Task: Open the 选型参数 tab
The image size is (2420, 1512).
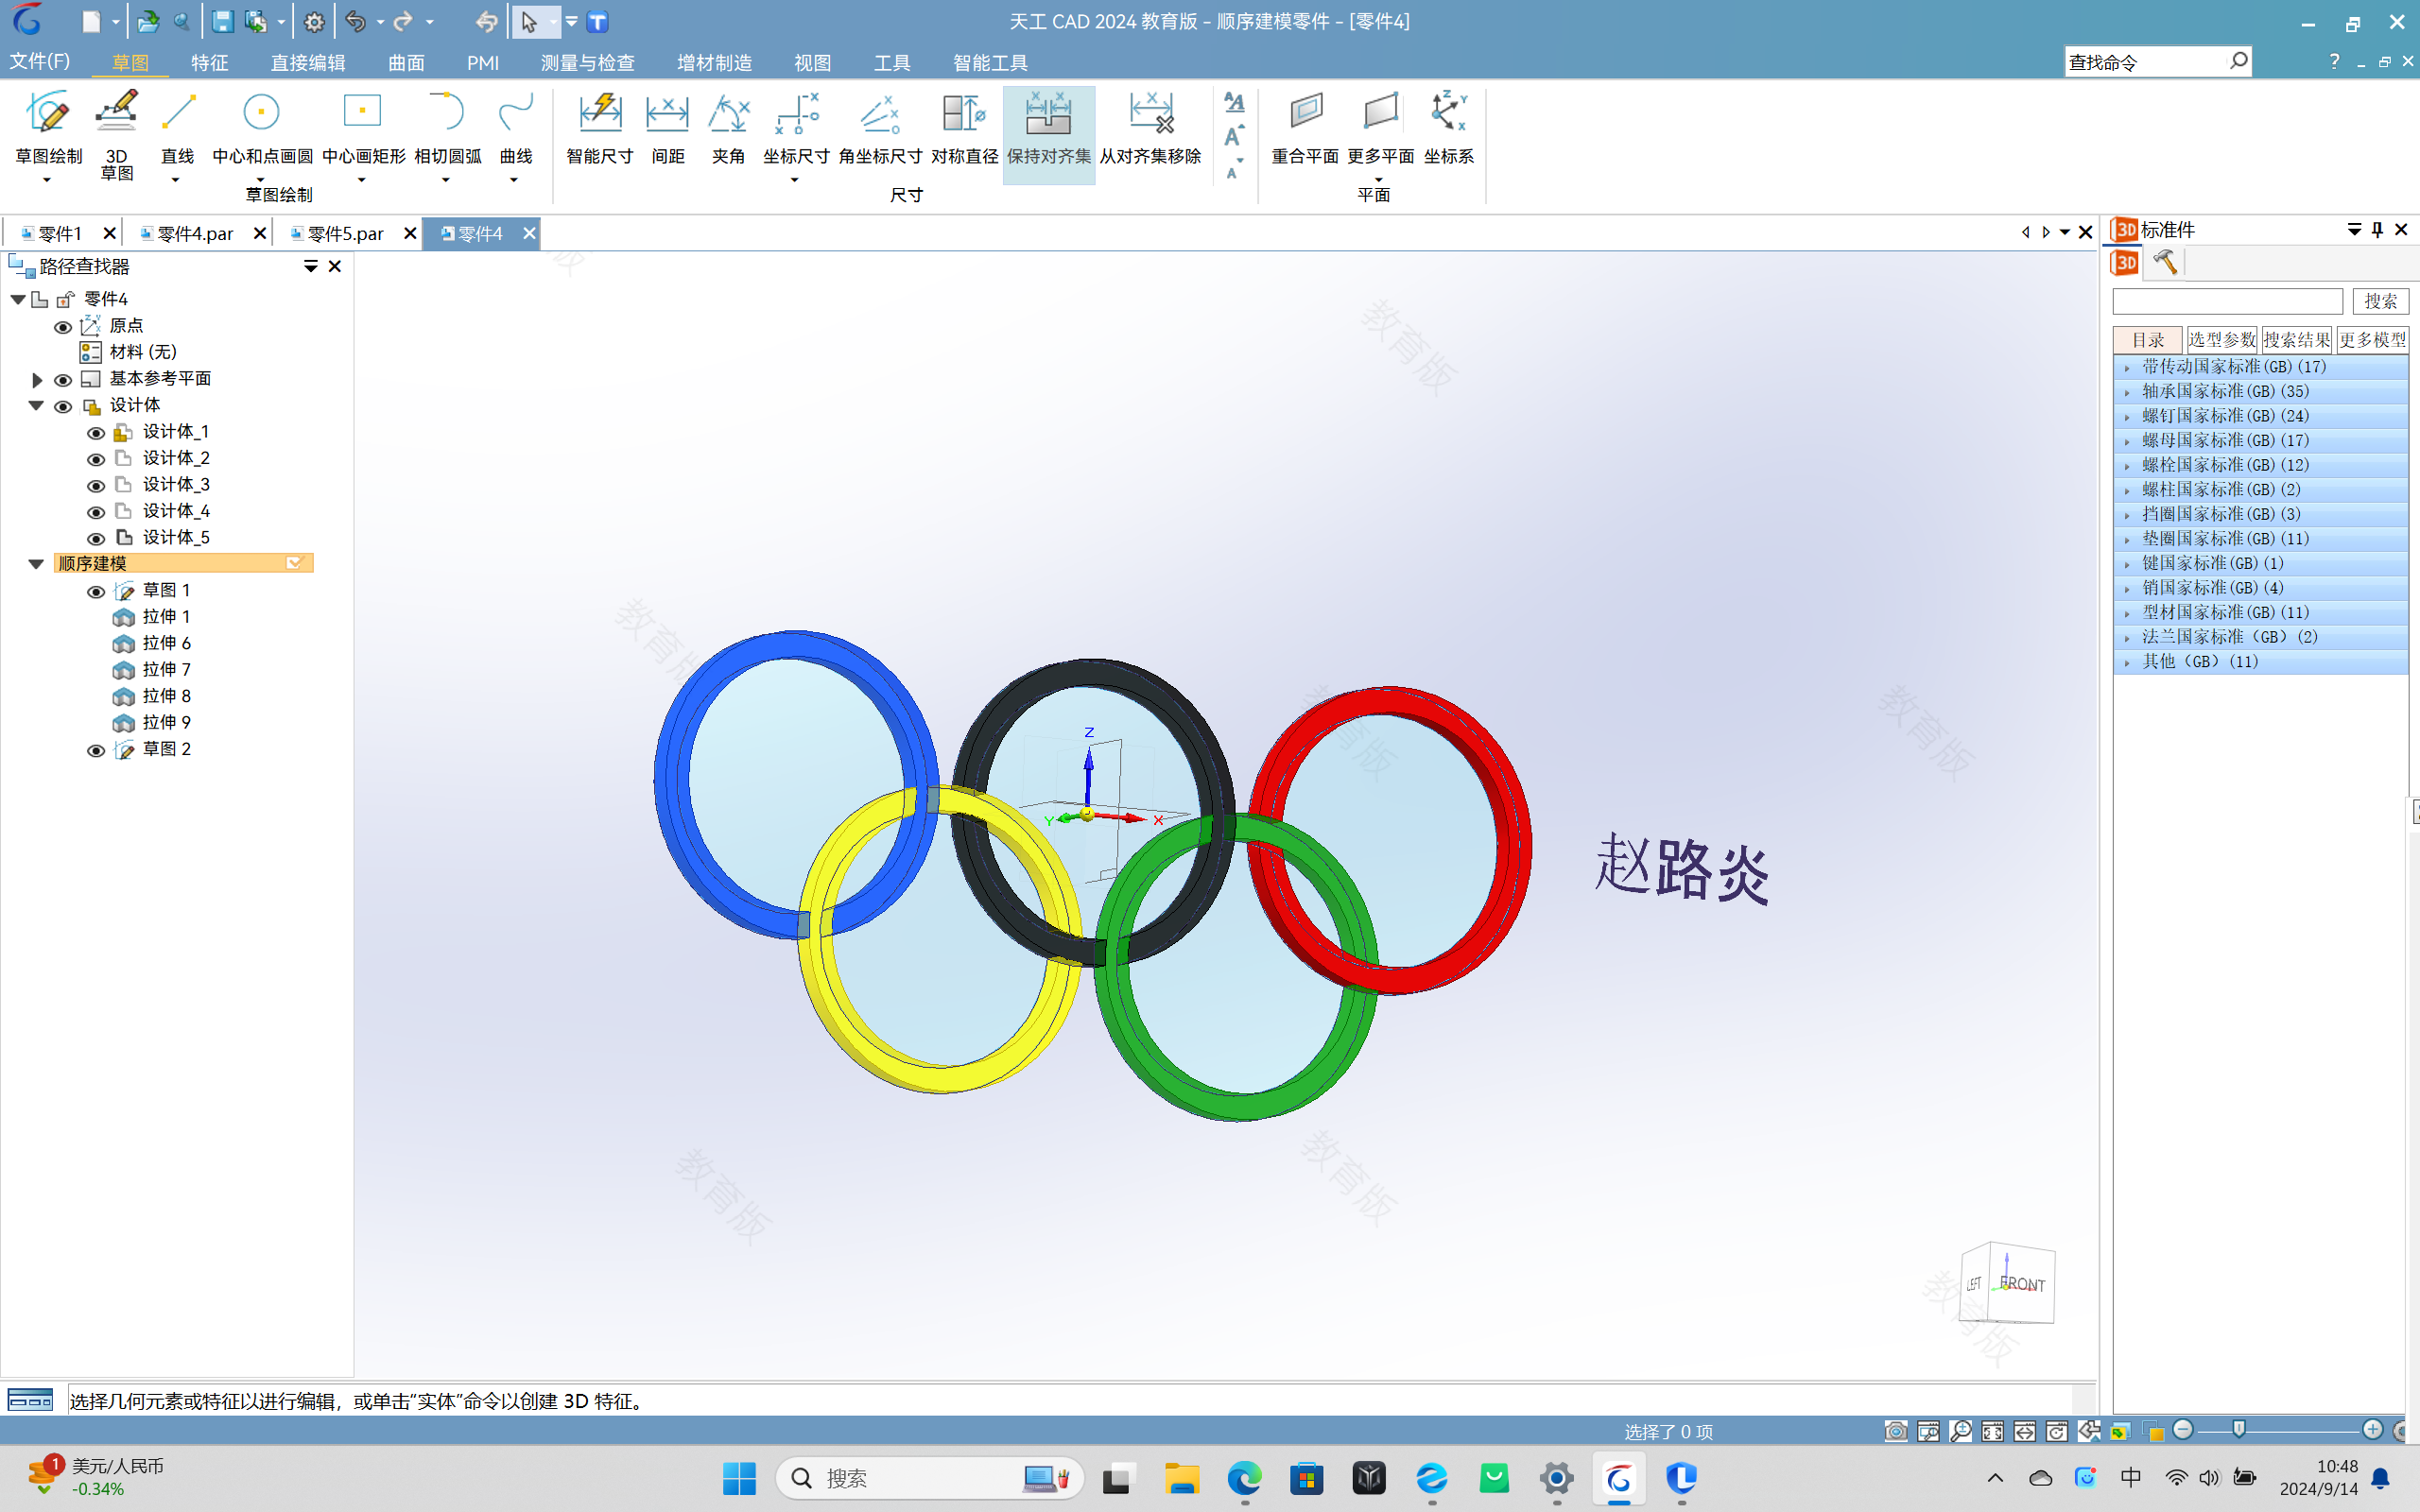Action: [2221, 340]
